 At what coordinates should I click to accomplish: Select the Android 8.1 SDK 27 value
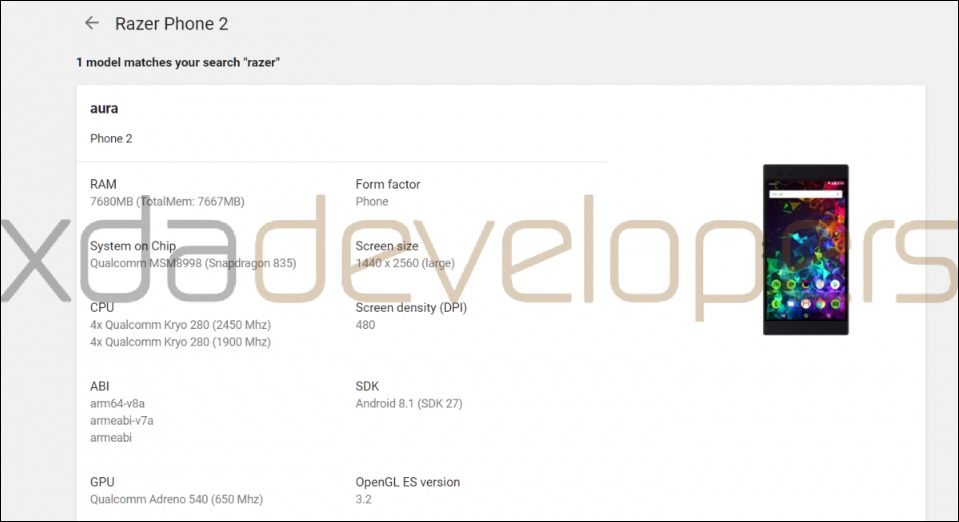[409, 403]
